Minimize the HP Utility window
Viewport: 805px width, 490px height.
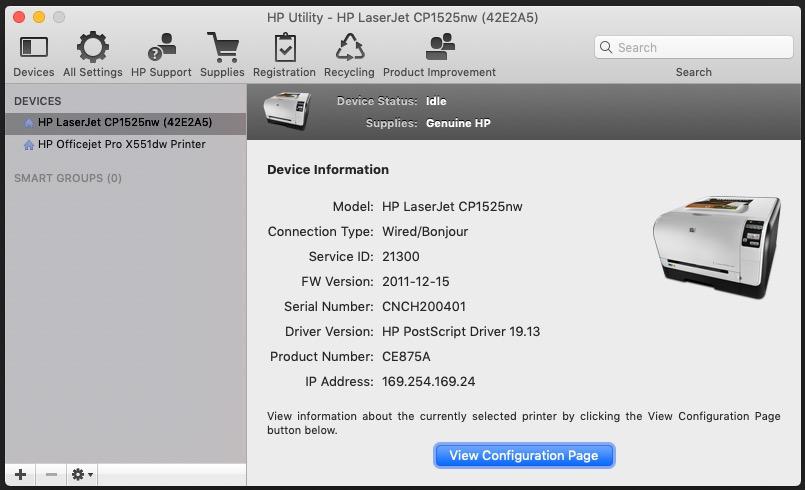(39, 17)
